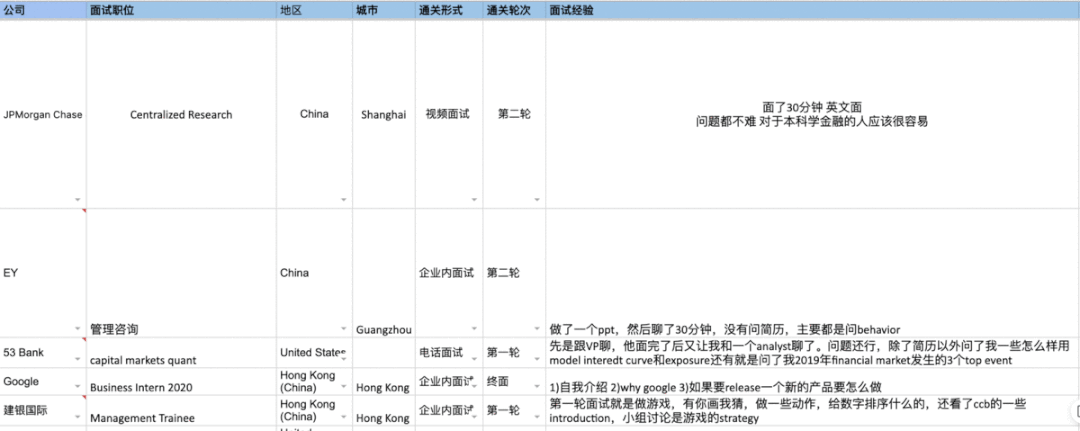Open the region dropdown in 建银国际 row
The width and height of the screenshot is (1080, 431).
[x=343, y=417]
